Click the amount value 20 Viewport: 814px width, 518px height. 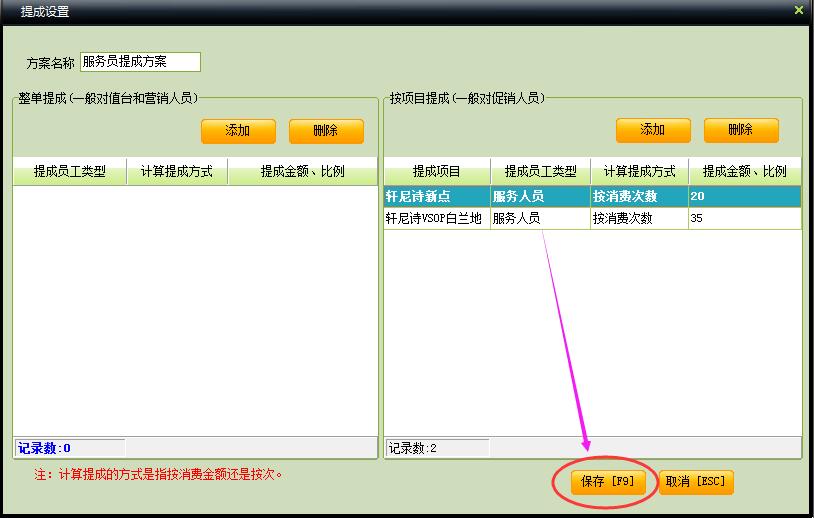[745, 196]
